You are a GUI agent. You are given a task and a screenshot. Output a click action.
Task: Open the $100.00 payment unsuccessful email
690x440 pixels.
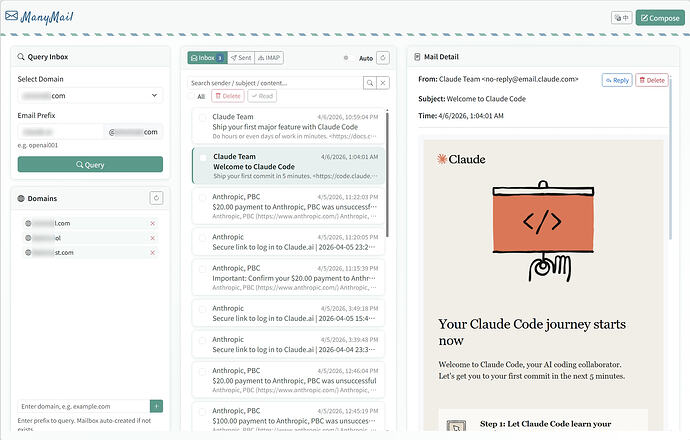[x=288, y=417]
